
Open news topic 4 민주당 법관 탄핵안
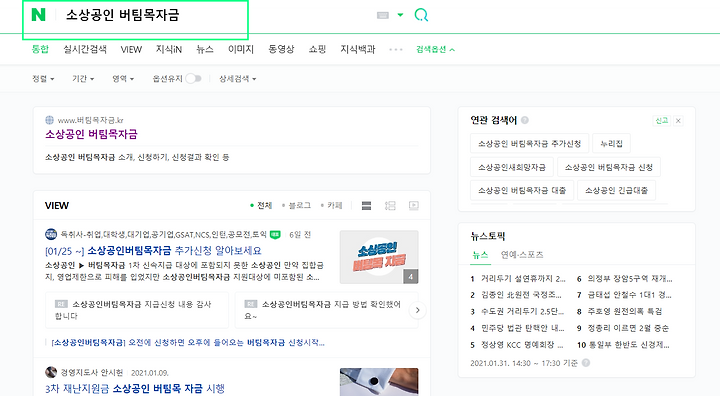point(518,328)
